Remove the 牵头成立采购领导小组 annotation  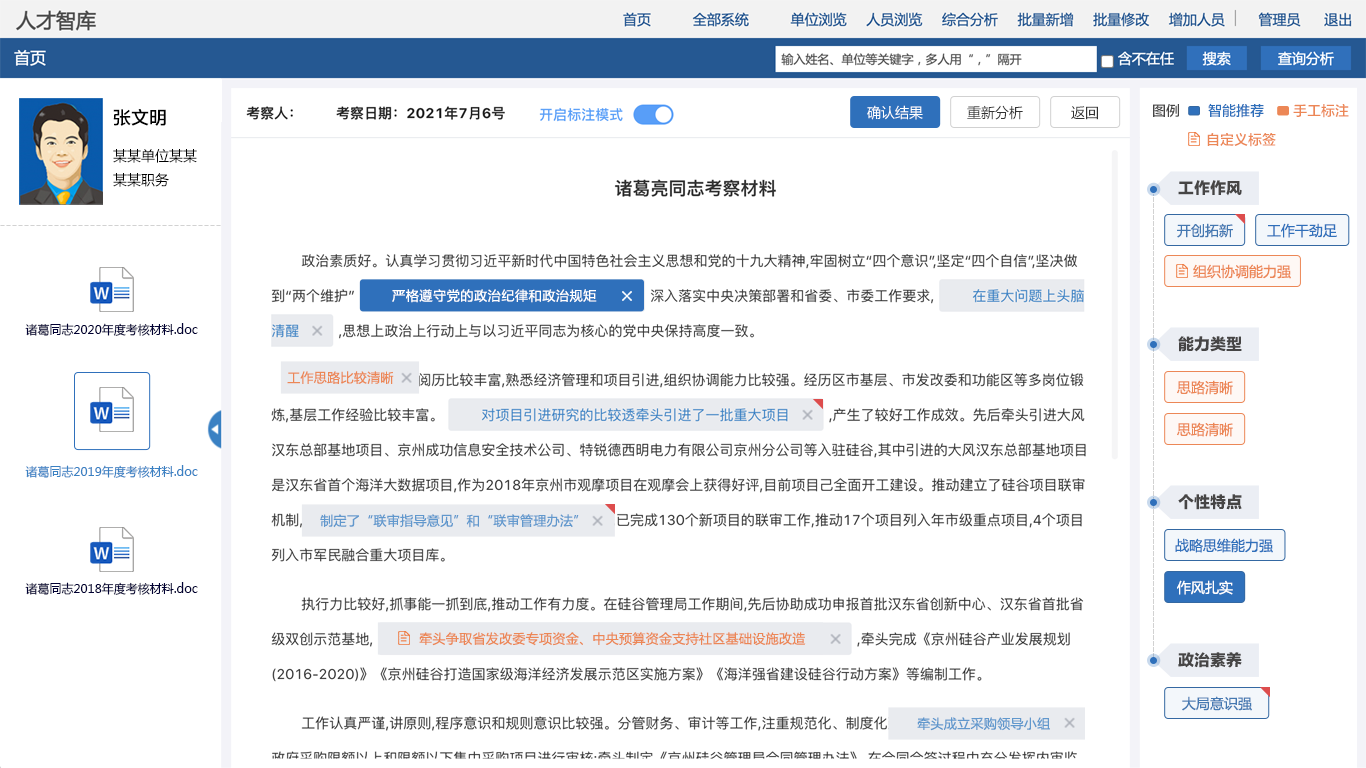pos(1069,724)
